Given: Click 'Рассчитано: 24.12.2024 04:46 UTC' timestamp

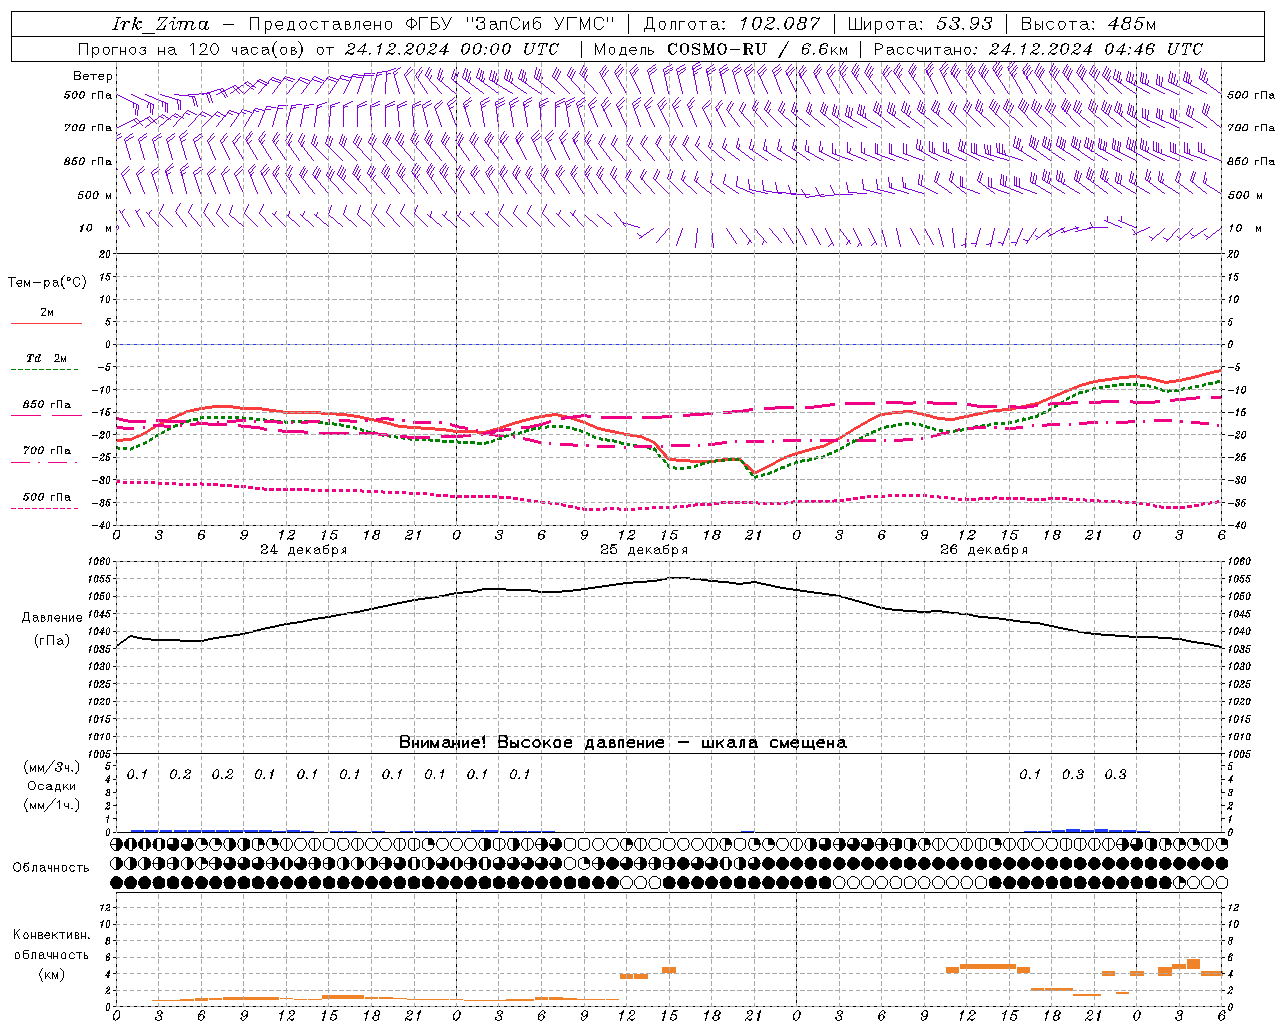Looking at the screenshot, I should [1038, 49].
